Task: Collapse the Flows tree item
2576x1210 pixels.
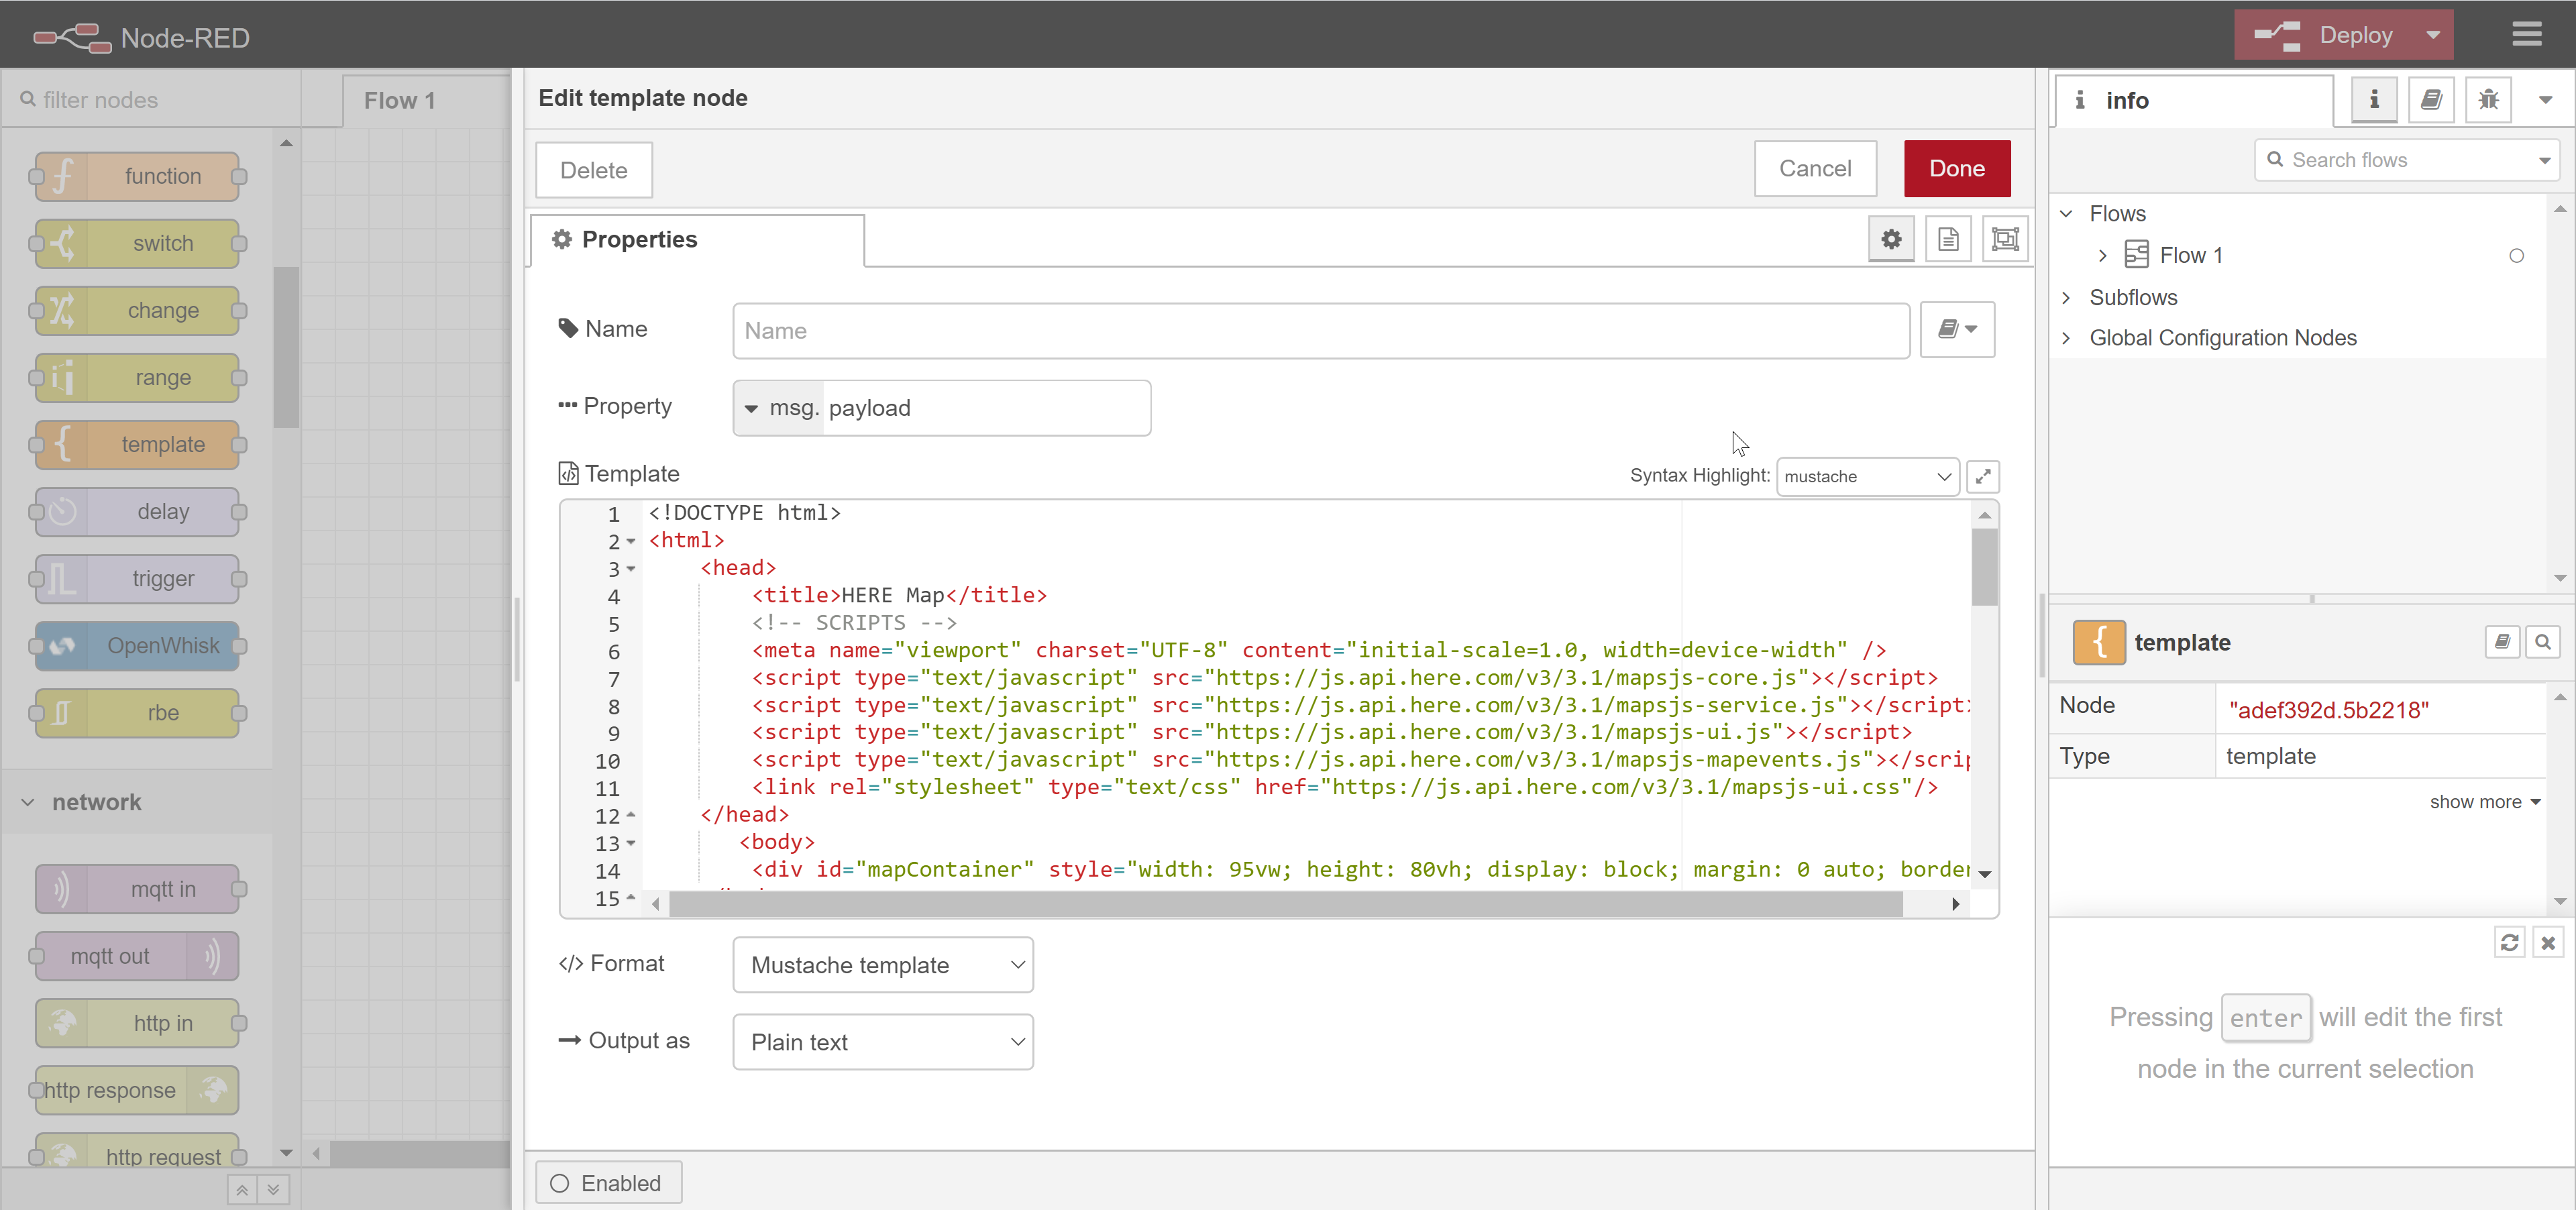Action: coord(2066,213)
